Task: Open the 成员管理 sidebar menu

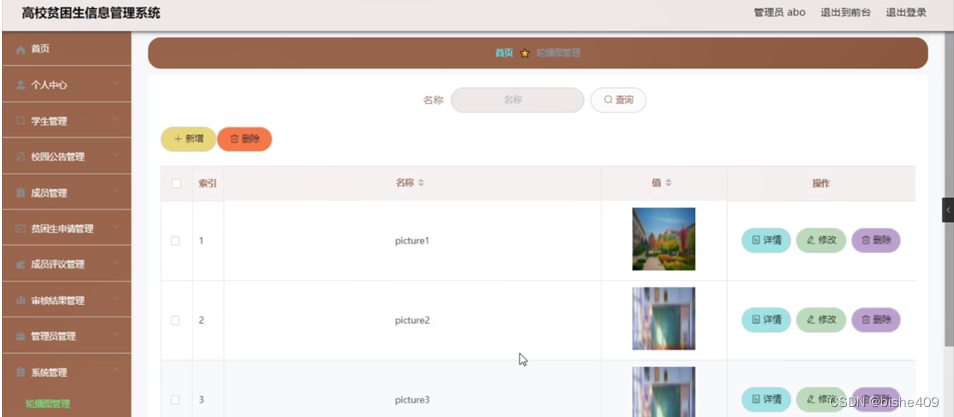Action: point(67,192)
